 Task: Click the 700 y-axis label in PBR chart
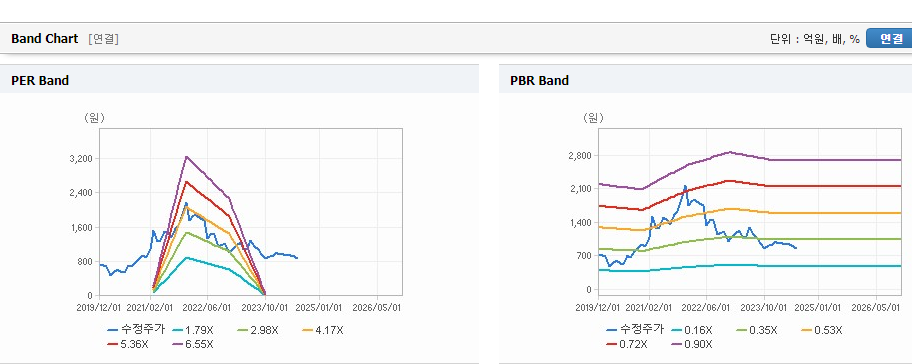585,255
